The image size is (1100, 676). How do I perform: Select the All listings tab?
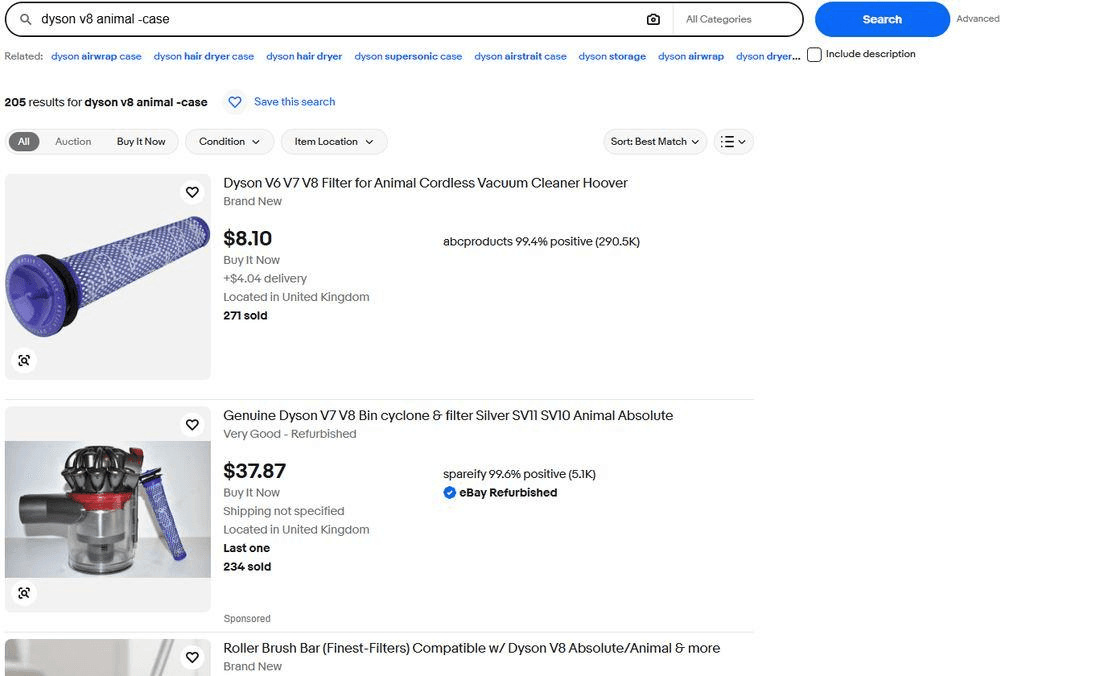(x=24, y=142)
